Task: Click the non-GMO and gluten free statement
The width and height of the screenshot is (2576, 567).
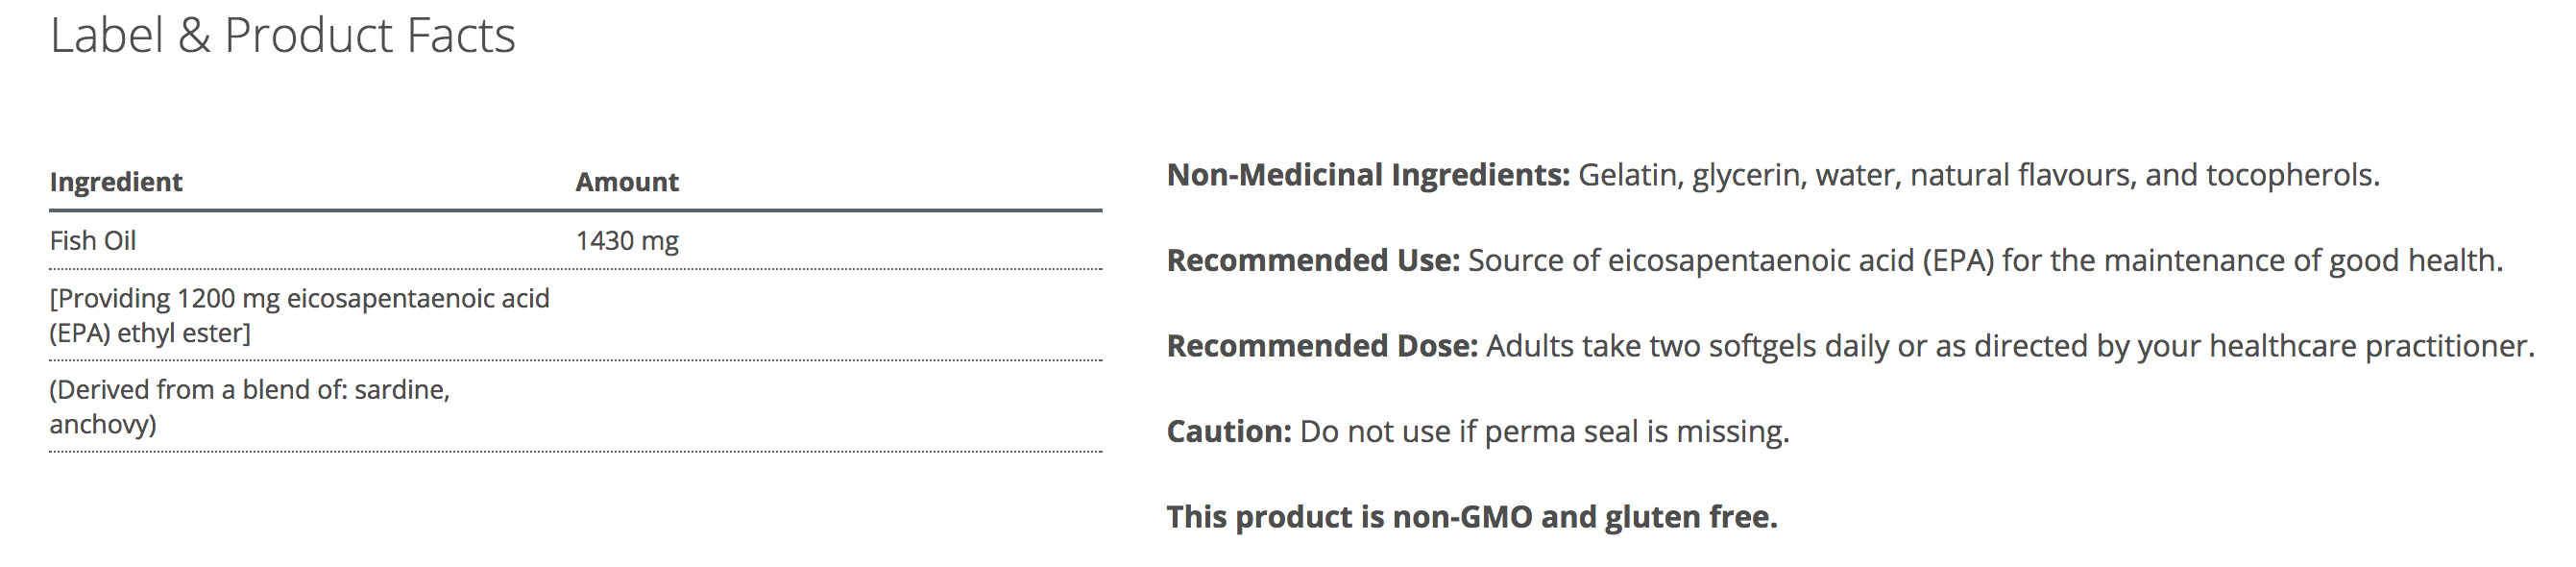Action: [x=1471, y=517]
